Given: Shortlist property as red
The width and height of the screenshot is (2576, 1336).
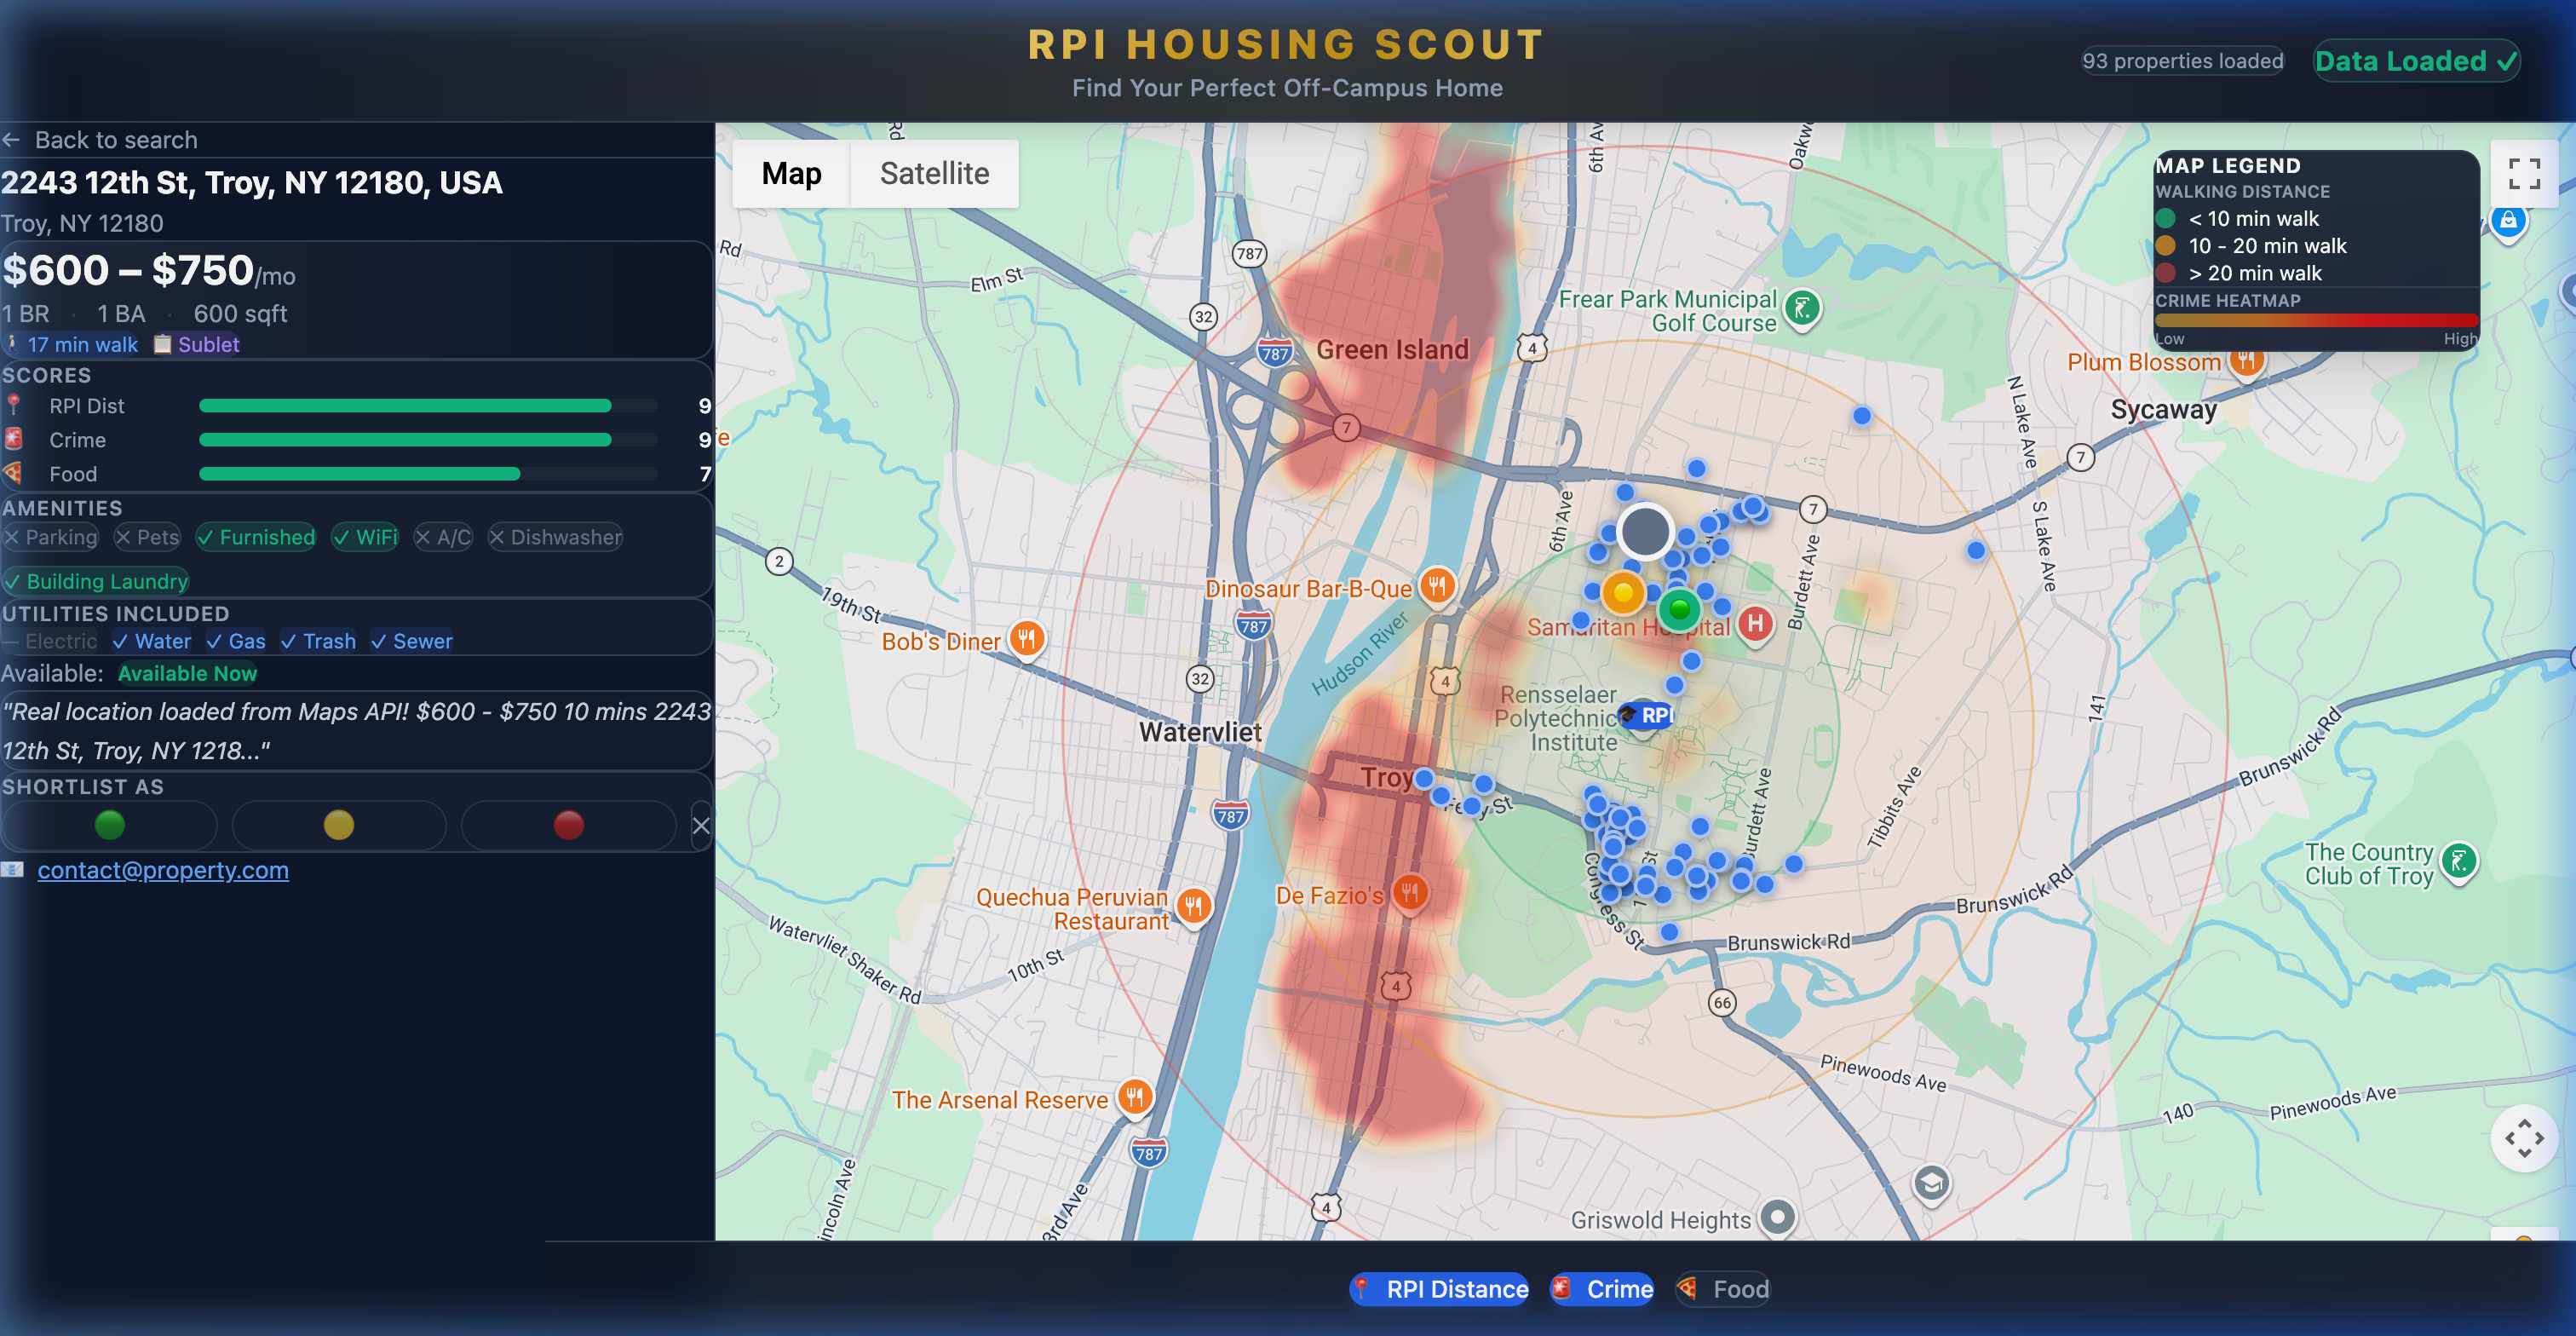Looking at the screenshot, I should (568, 825).
